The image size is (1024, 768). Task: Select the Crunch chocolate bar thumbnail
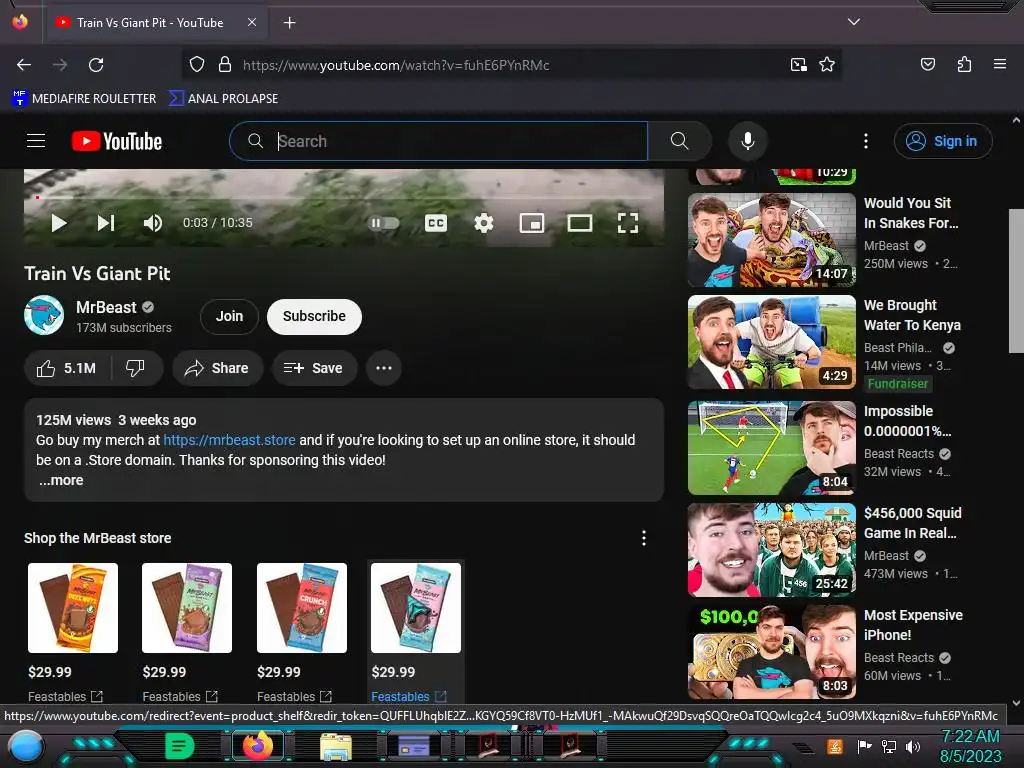(302, 608)
